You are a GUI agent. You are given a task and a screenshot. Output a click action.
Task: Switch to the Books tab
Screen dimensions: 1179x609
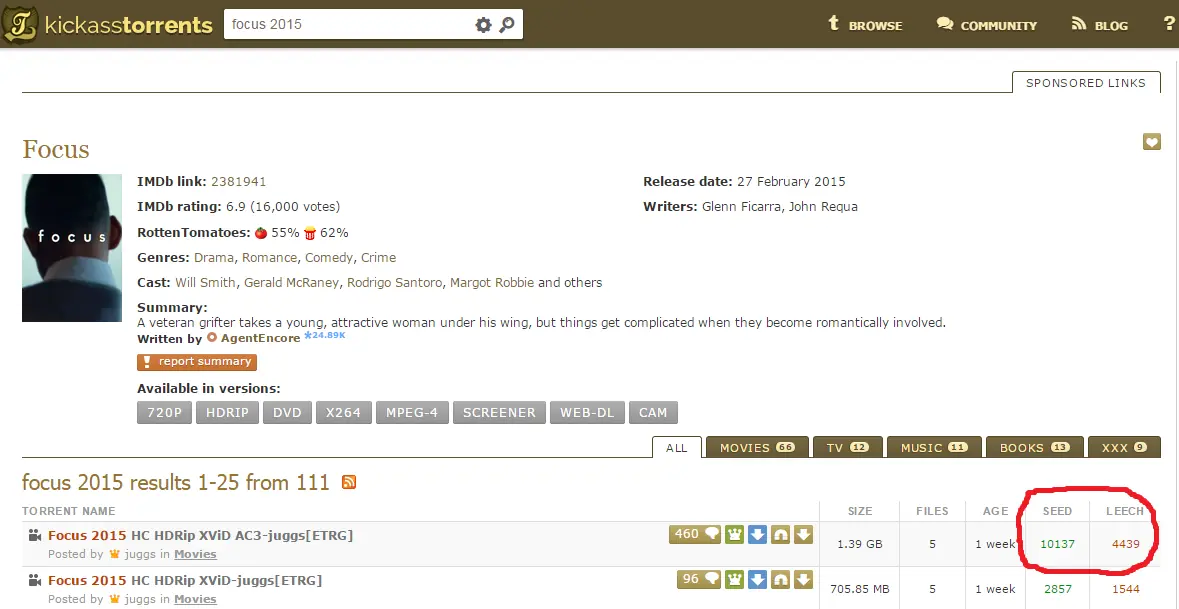[1035, 447]
